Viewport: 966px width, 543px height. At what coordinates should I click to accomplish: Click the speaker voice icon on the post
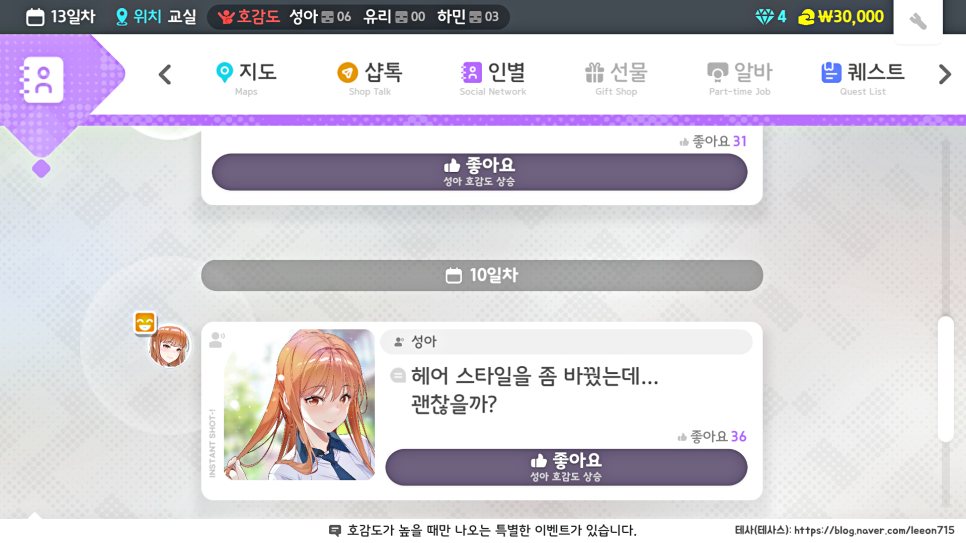coord(217,340)
